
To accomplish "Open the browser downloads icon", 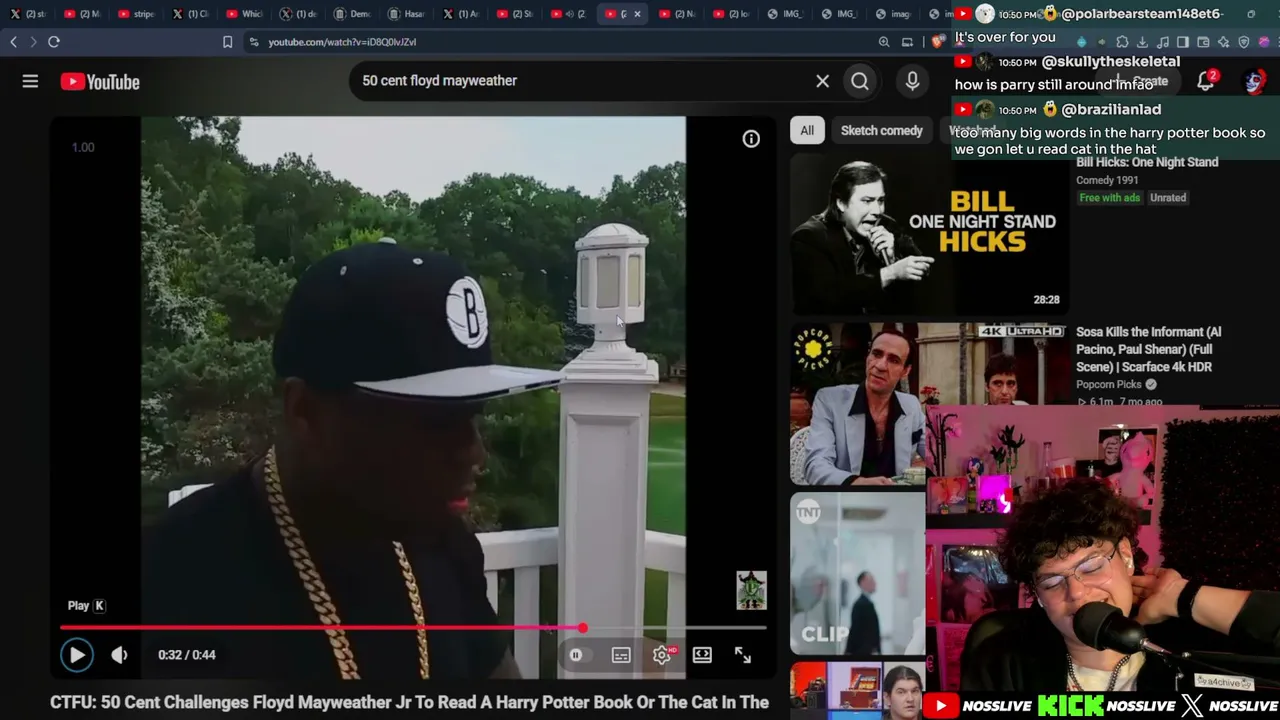I will click(1142, 42).
